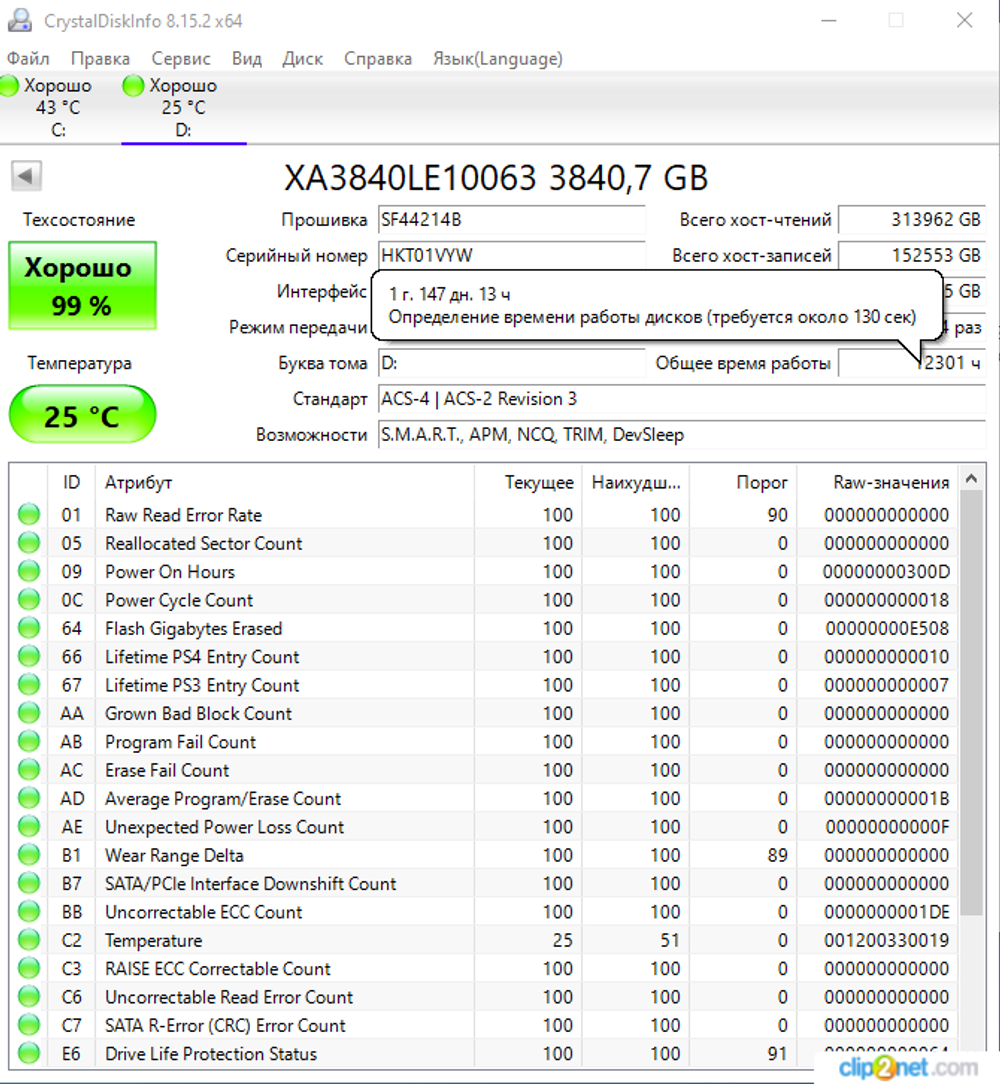Select the Power On Hours attribute name

169,572
